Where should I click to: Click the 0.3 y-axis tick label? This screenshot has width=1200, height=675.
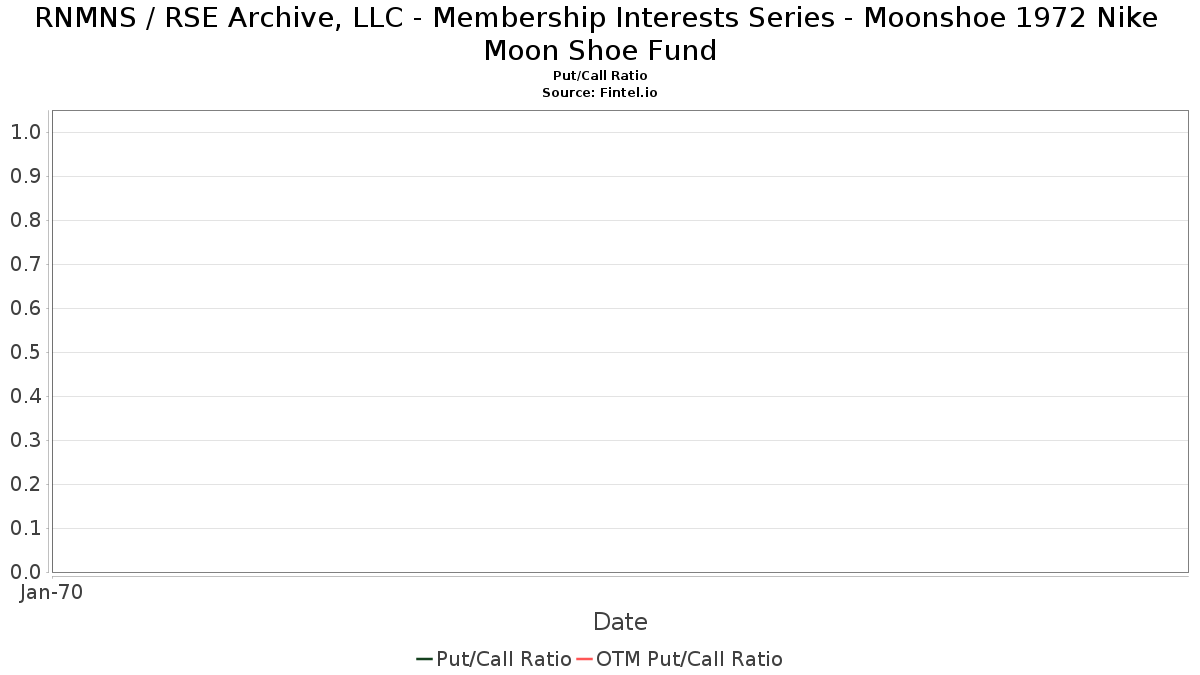click(25, 440)
